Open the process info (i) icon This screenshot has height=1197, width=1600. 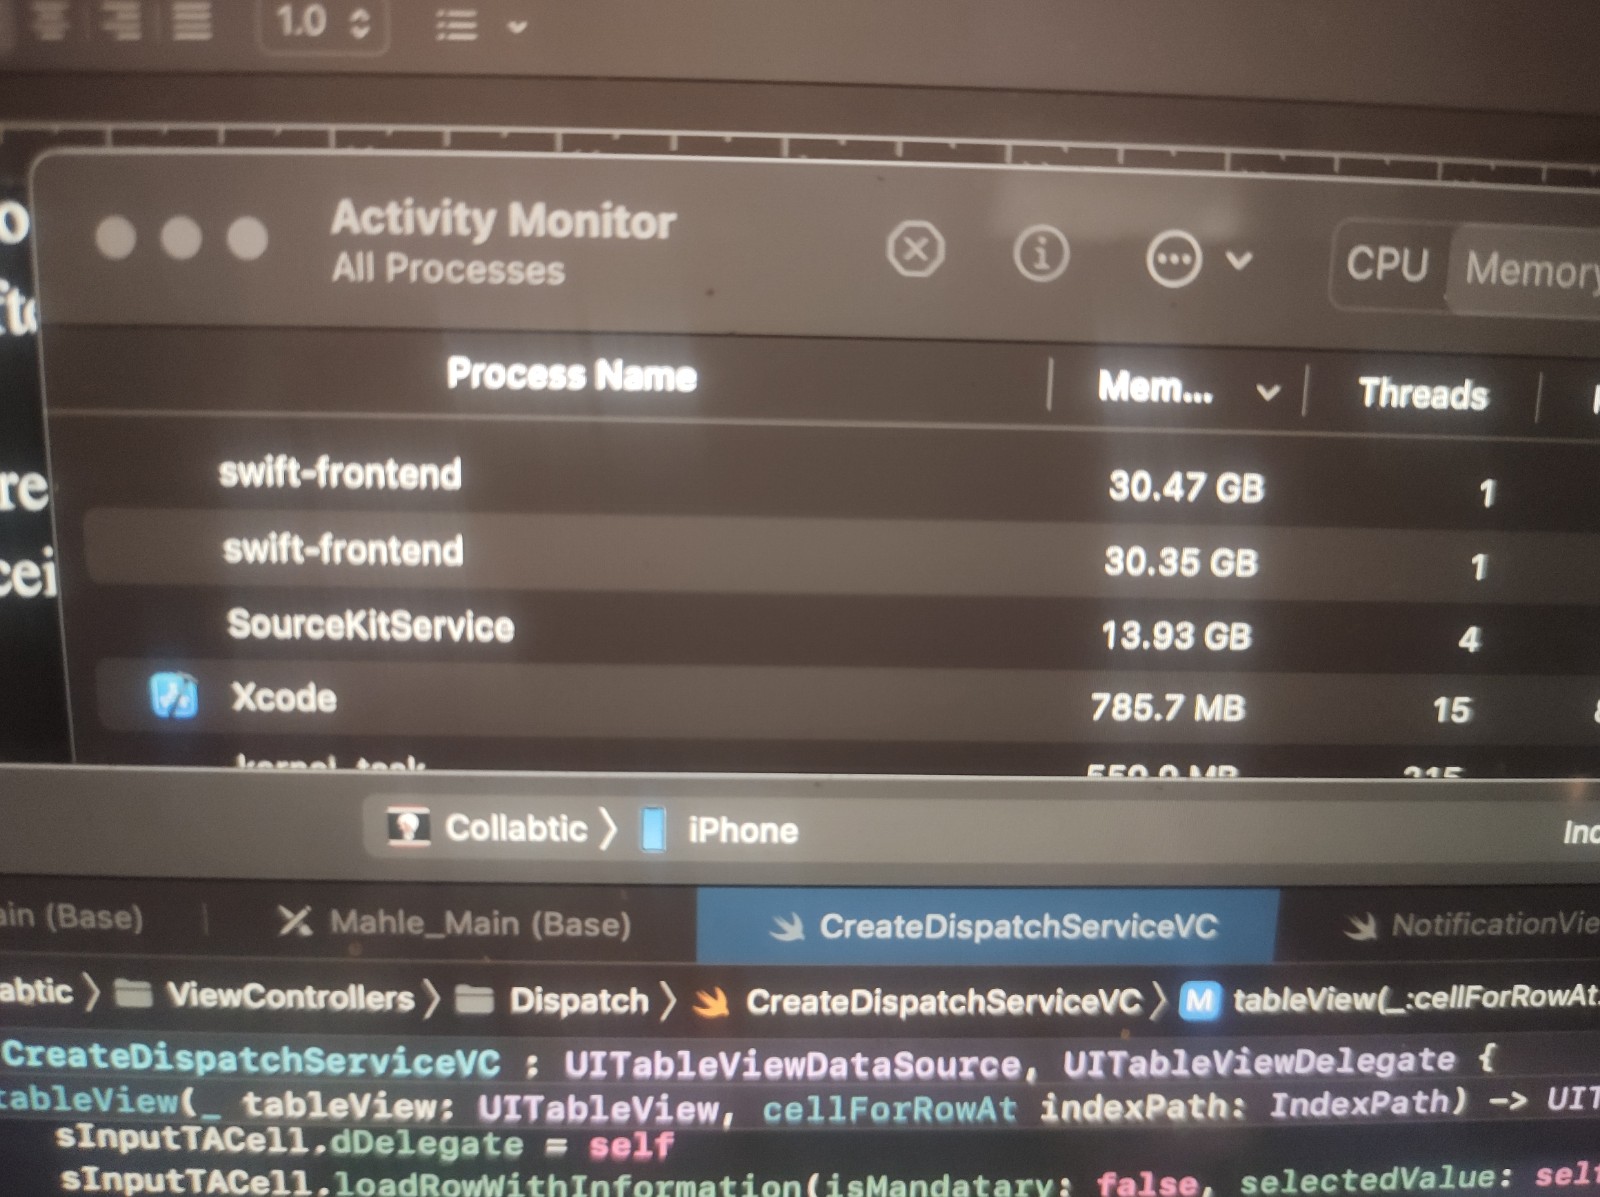[x=1041, y=254]
